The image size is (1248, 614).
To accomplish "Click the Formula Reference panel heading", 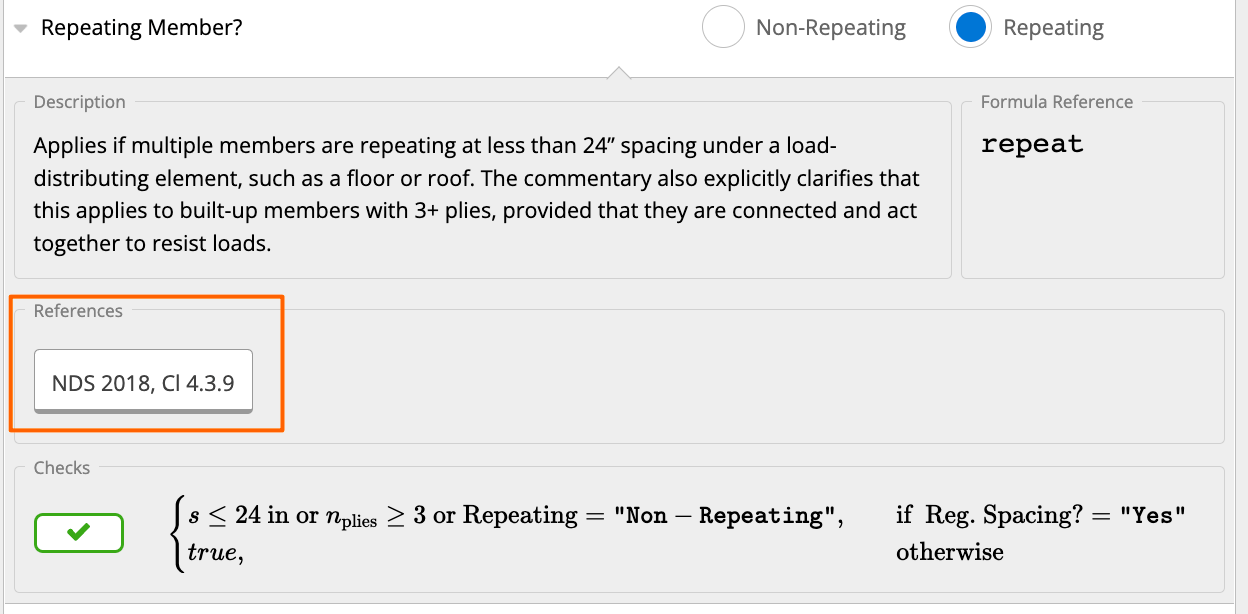I will tap(1057, 102).
